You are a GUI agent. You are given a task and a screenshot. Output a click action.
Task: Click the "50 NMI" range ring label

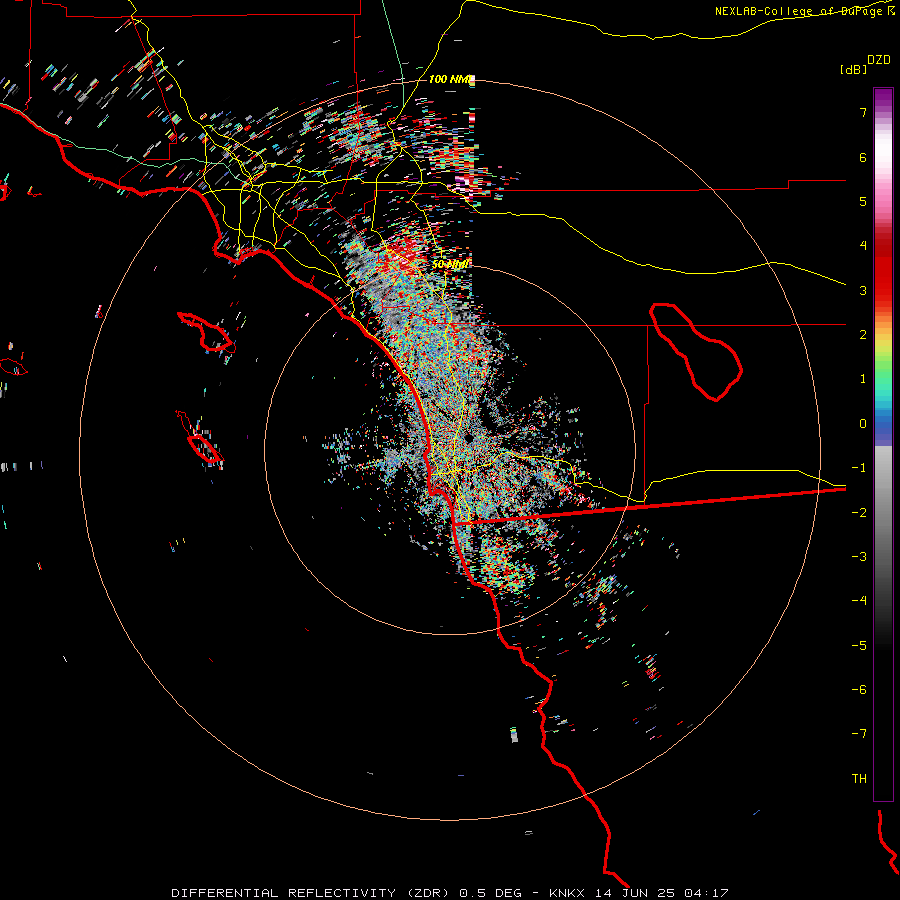click(x=451, y=264)
